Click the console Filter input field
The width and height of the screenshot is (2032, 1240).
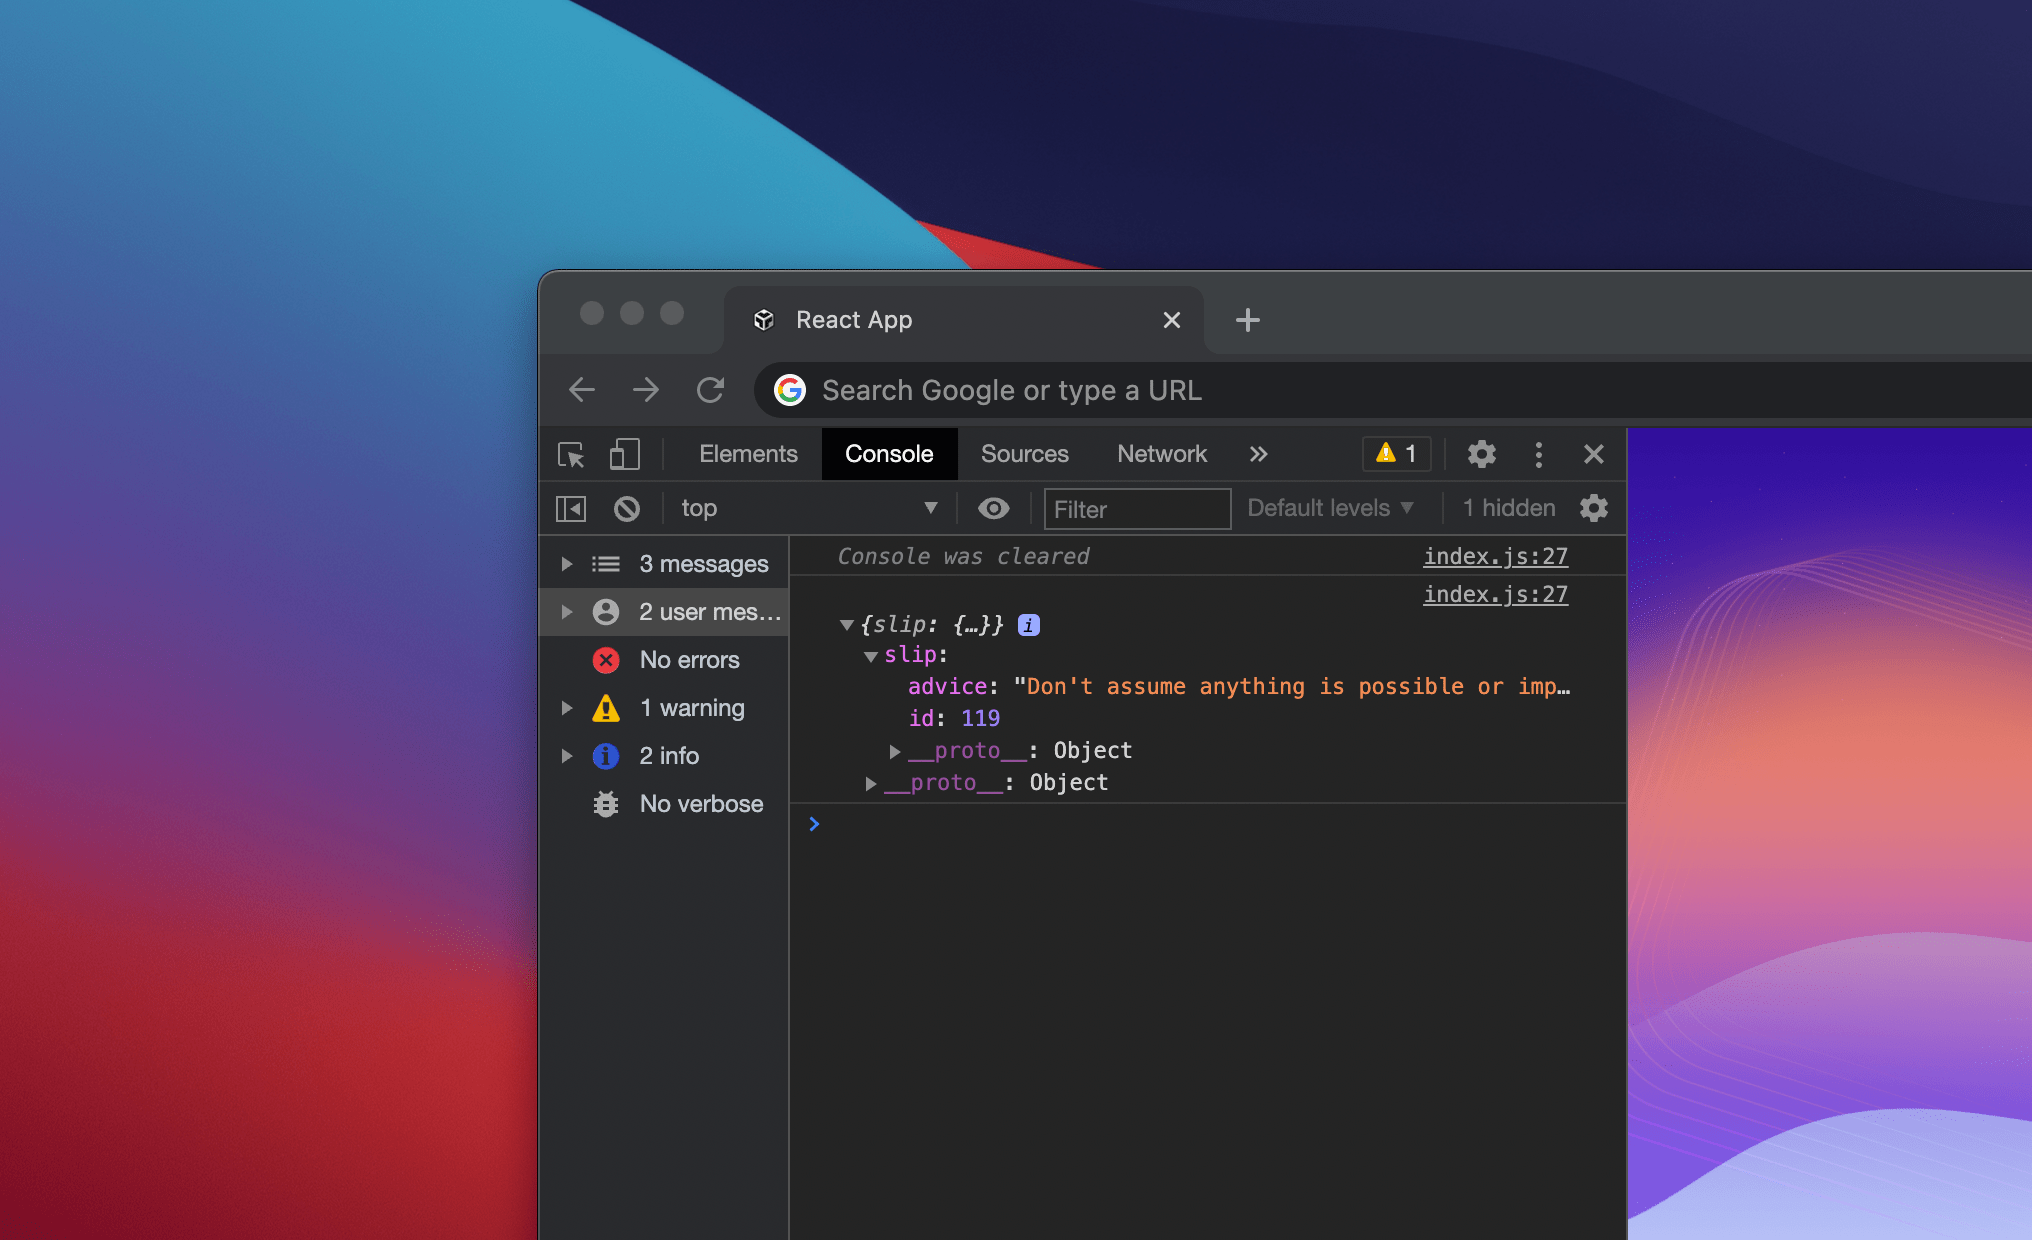(x=1137, y=509)
